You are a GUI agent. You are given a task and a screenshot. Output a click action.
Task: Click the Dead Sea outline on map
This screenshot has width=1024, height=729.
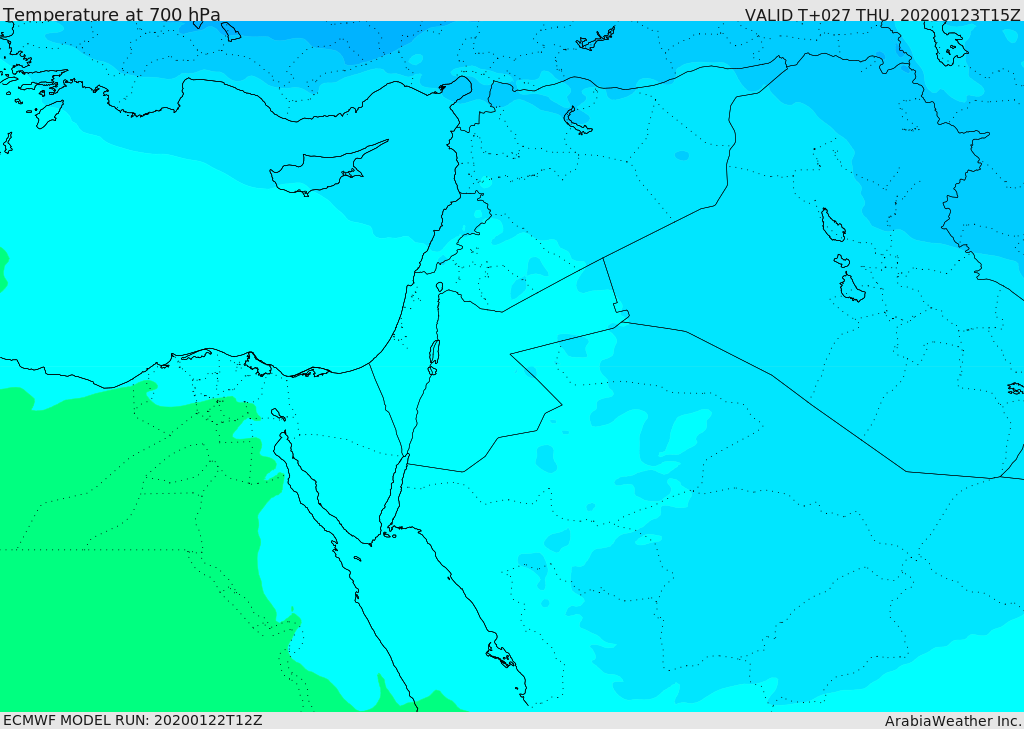(x=433, y=357)
